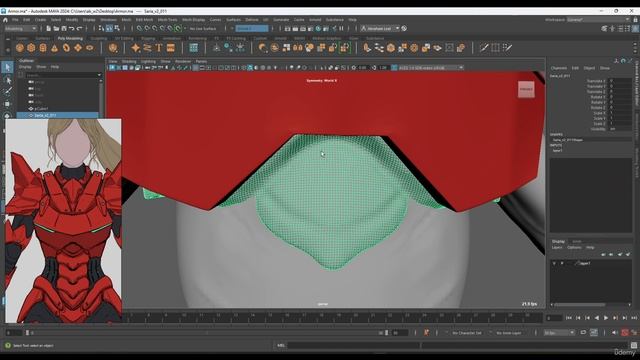Click the range slider end handle
Image resolution: width=640 pixels, height=360 pixels.
coord(386,333)
